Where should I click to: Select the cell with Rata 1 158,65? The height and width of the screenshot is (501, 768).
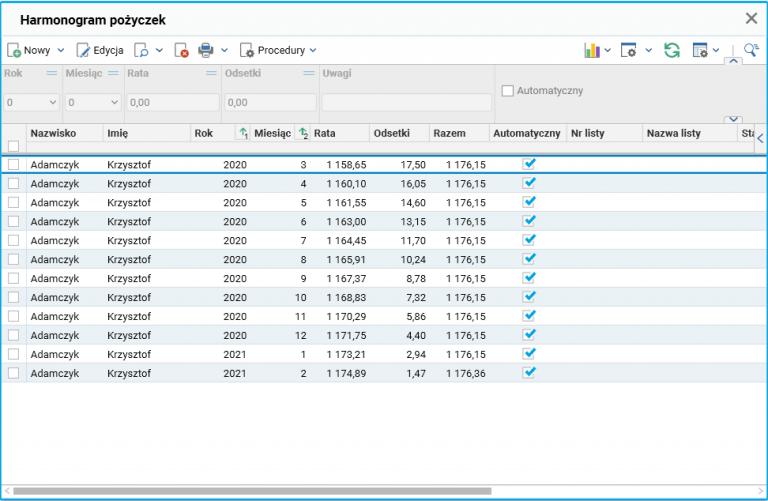click(346, 165)
